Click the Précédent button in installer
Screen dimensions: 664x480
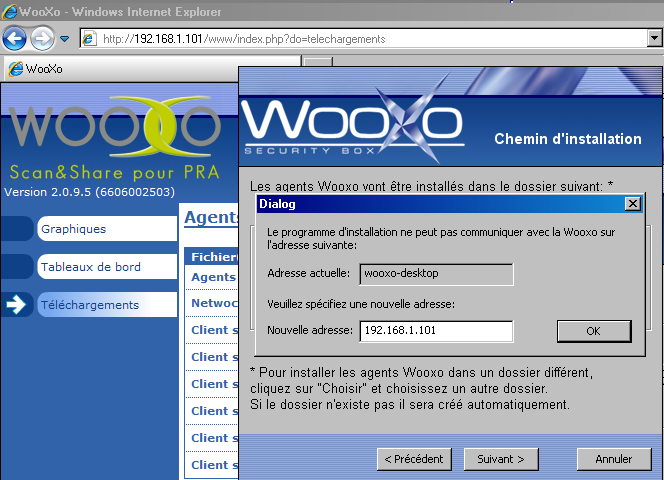point(414,459)
